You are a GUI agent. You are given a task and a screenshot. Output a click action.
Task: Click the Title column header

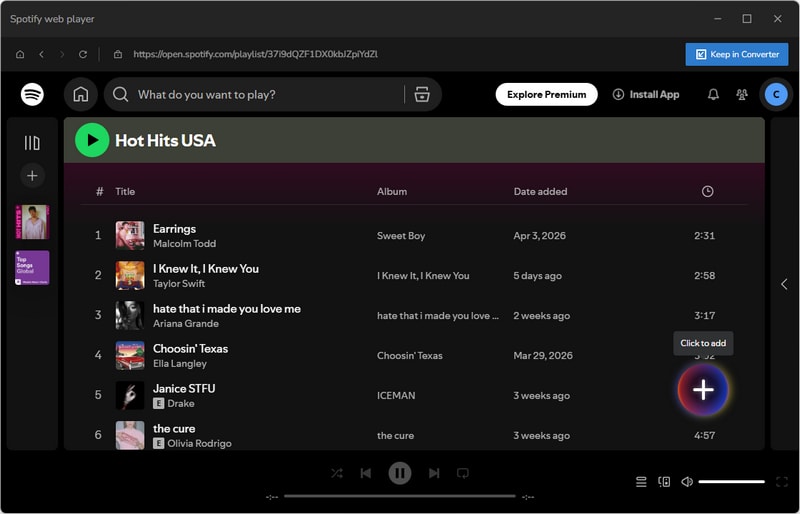click(125, 191)
